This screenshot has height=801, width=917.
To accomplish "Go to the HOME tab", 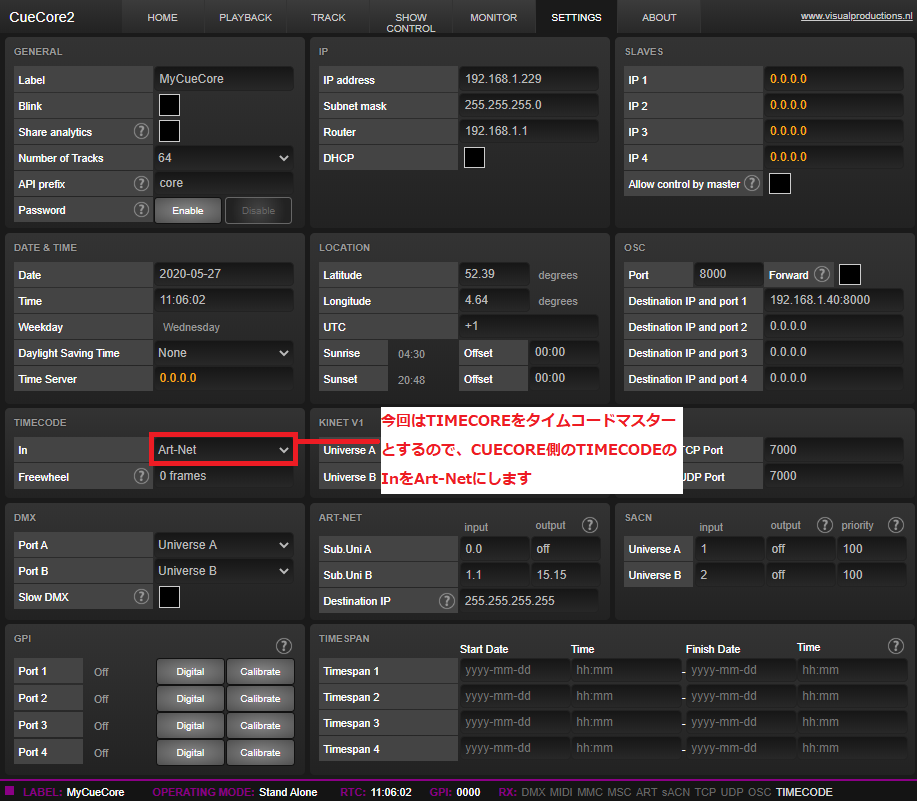I will pos(163,18).
